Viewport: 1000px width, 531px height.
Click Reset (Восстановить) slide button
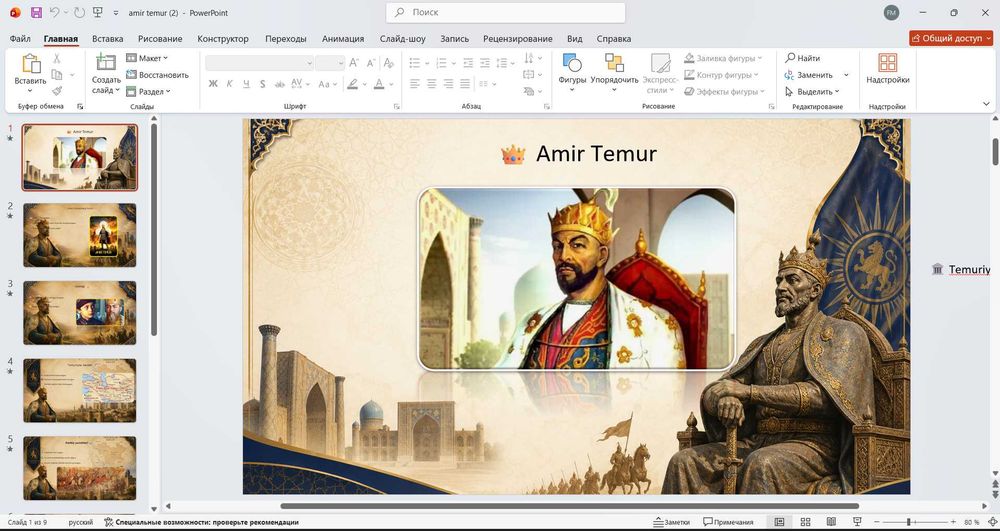(x=158, y=75)
